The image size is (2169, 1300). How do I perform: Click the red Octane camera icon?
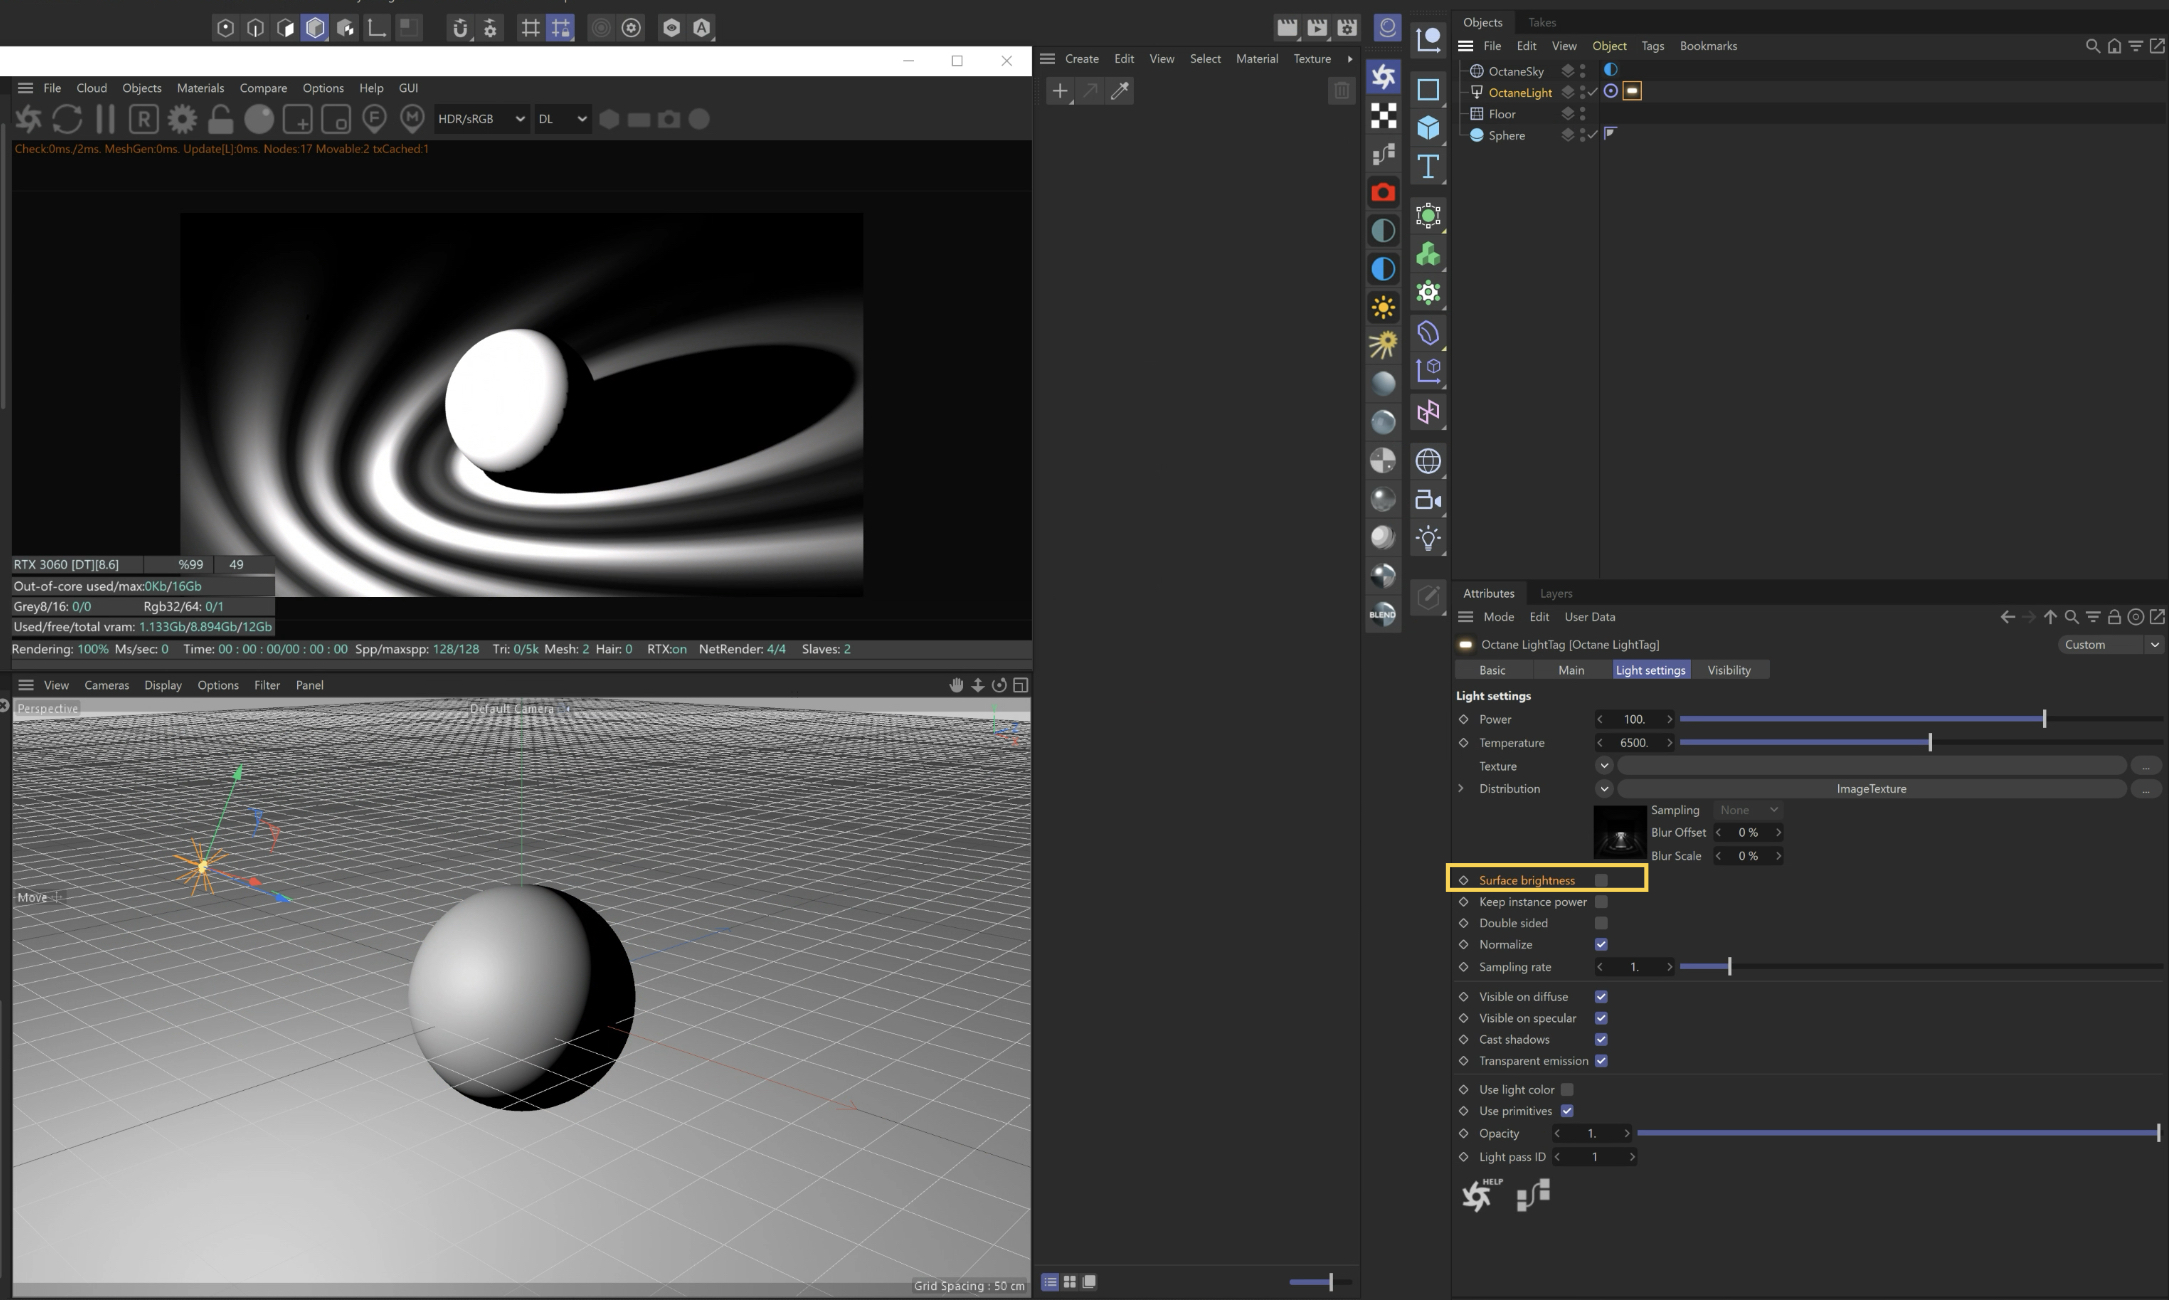click(x=1383, y=192)
